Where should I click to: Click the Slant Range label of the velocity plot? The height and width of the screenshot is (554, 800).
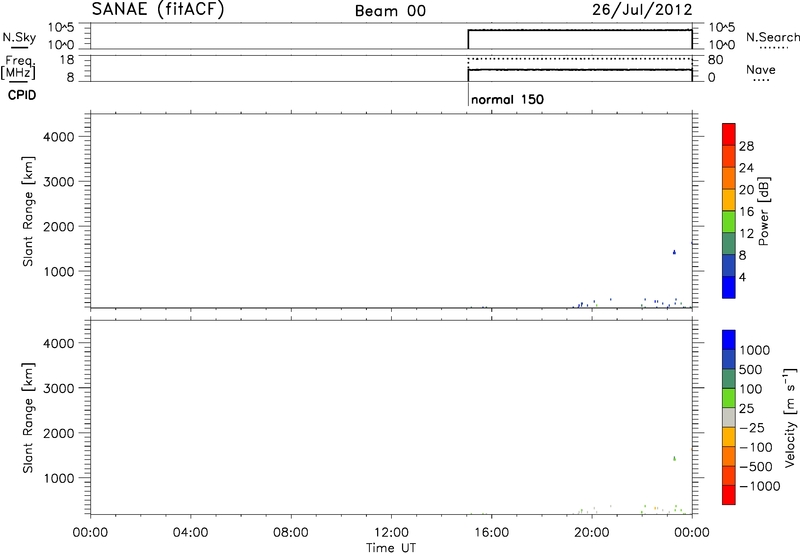click(x=28, y=417)
